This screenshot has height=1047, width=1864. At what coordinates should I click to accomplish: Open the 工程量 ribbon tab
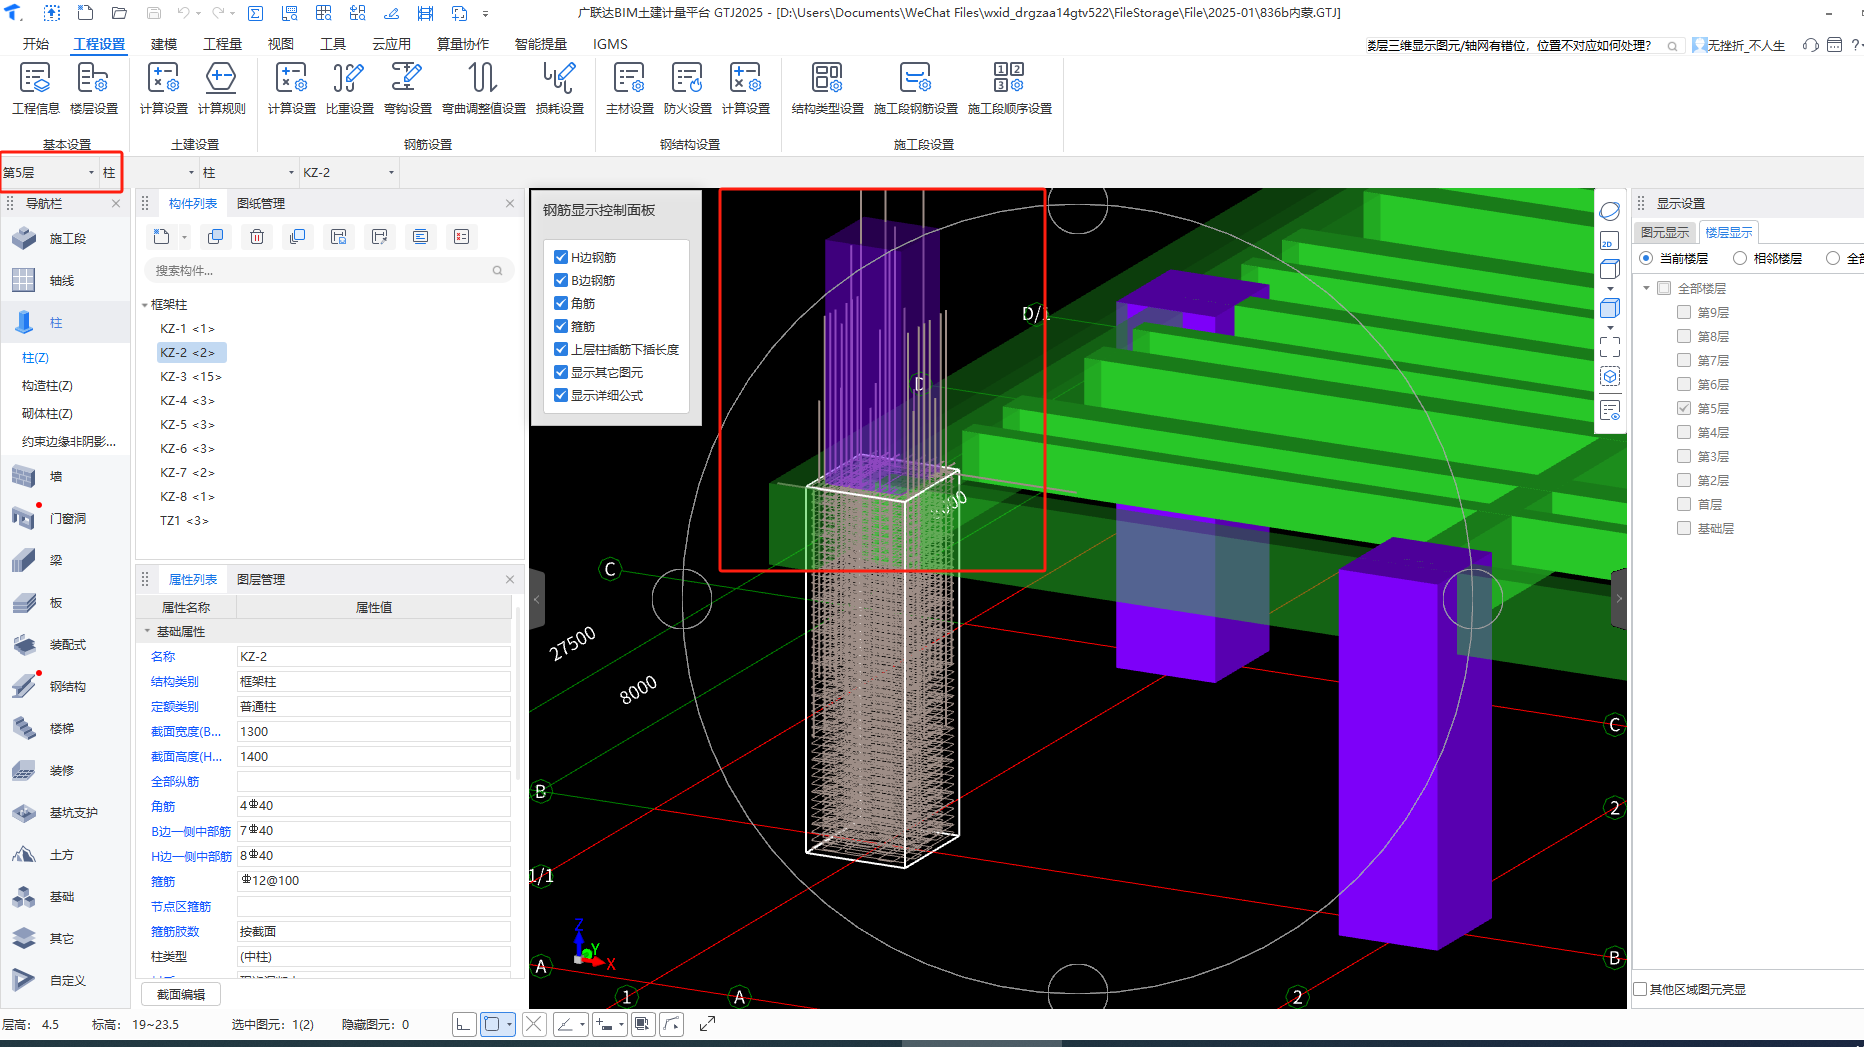click(x=222, y=44)
